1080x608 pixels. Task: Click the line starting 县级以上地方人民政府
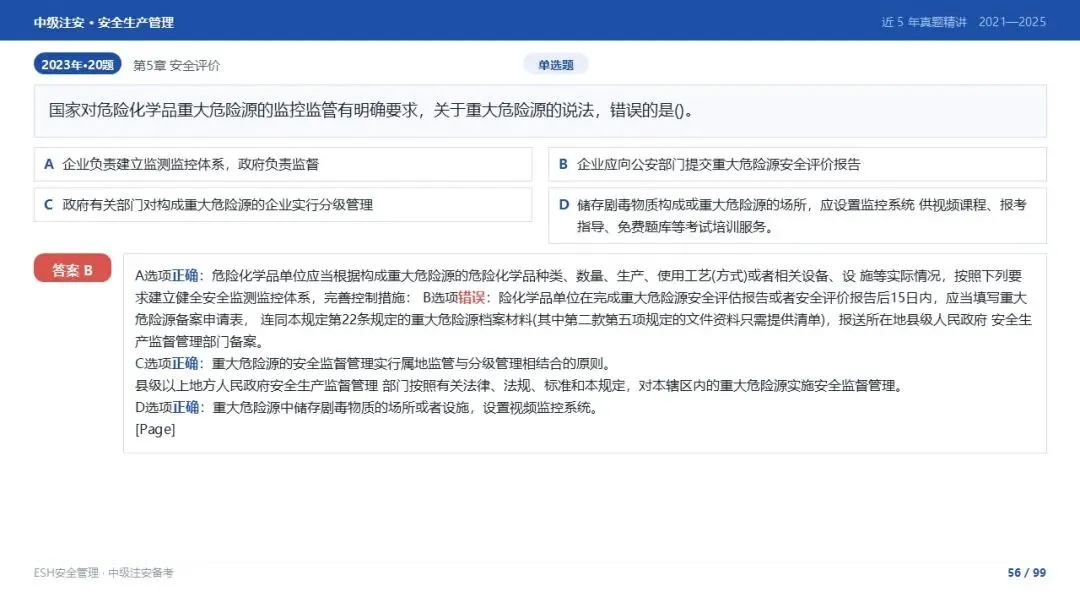519,386
